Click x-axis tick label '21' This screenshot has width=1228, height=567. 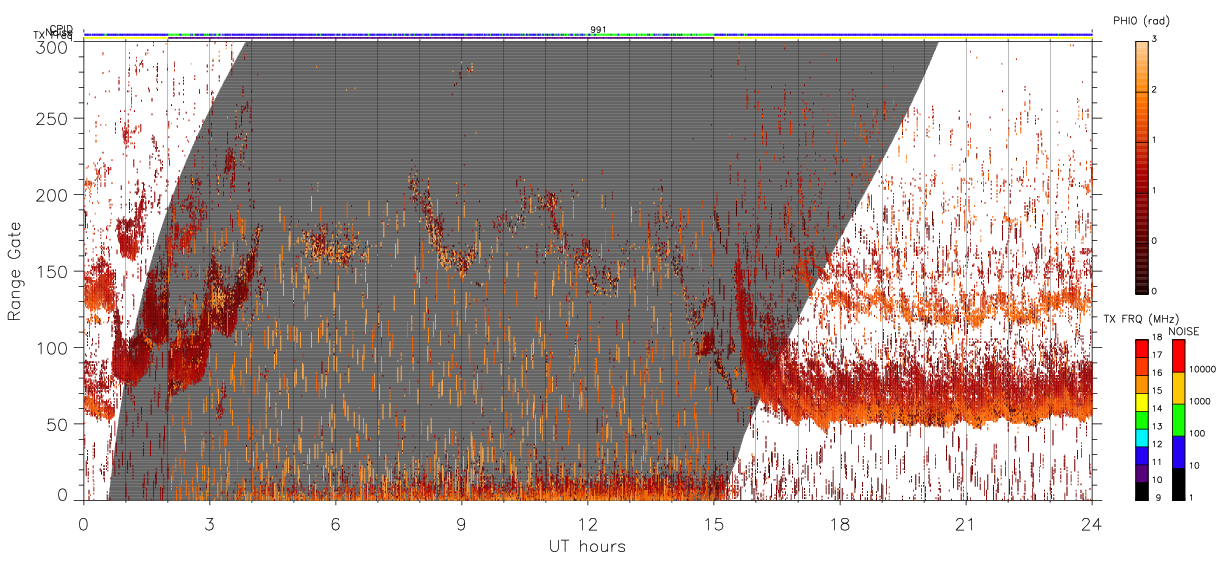(x=965, y=523)
